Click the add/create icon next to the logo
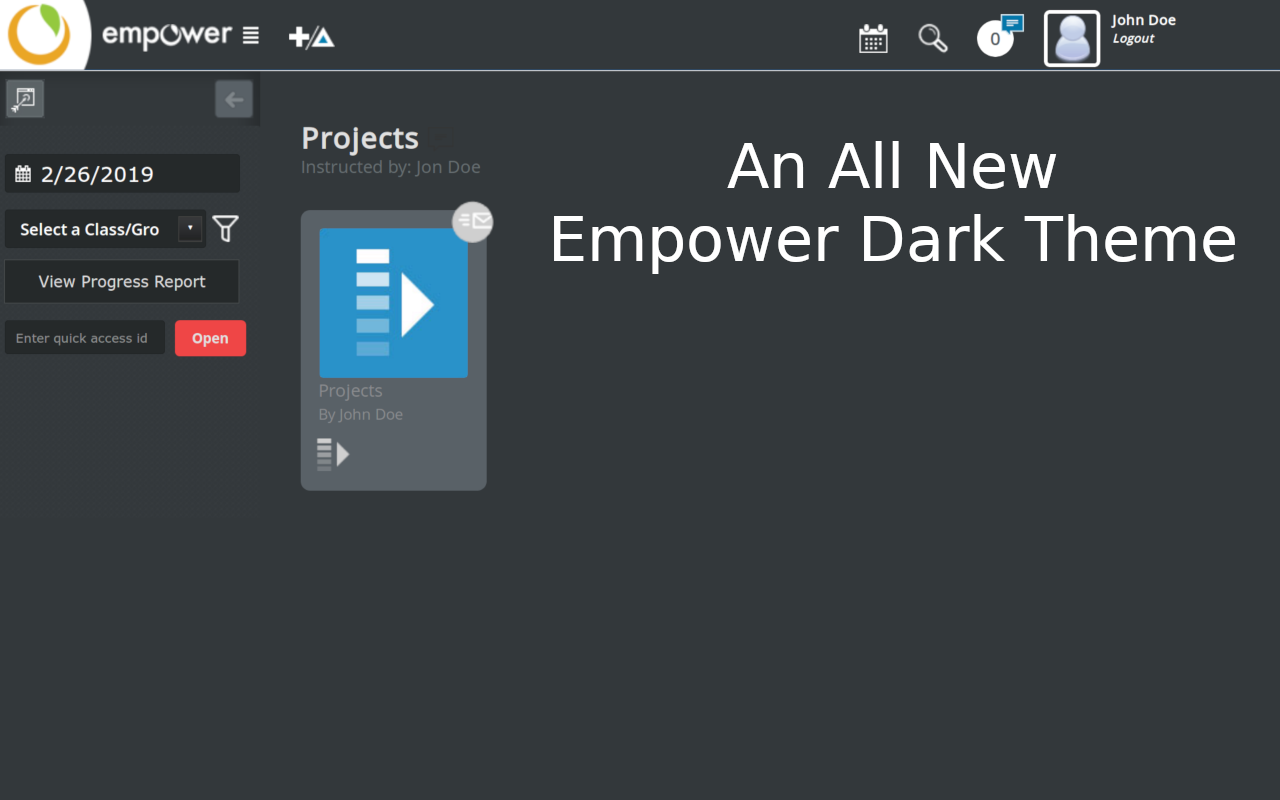This screenshot has height=800, width=1280. click(311, 36)
